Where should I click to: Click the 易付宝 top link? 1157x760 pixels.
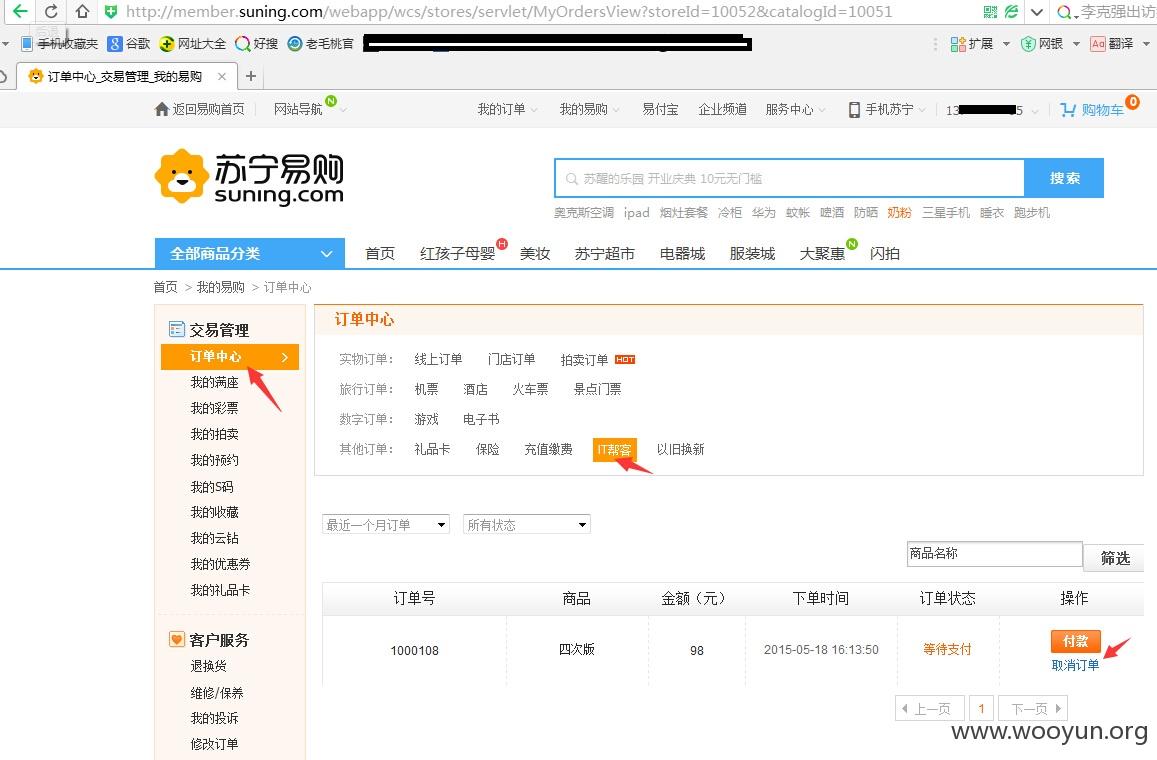(660, 109)
